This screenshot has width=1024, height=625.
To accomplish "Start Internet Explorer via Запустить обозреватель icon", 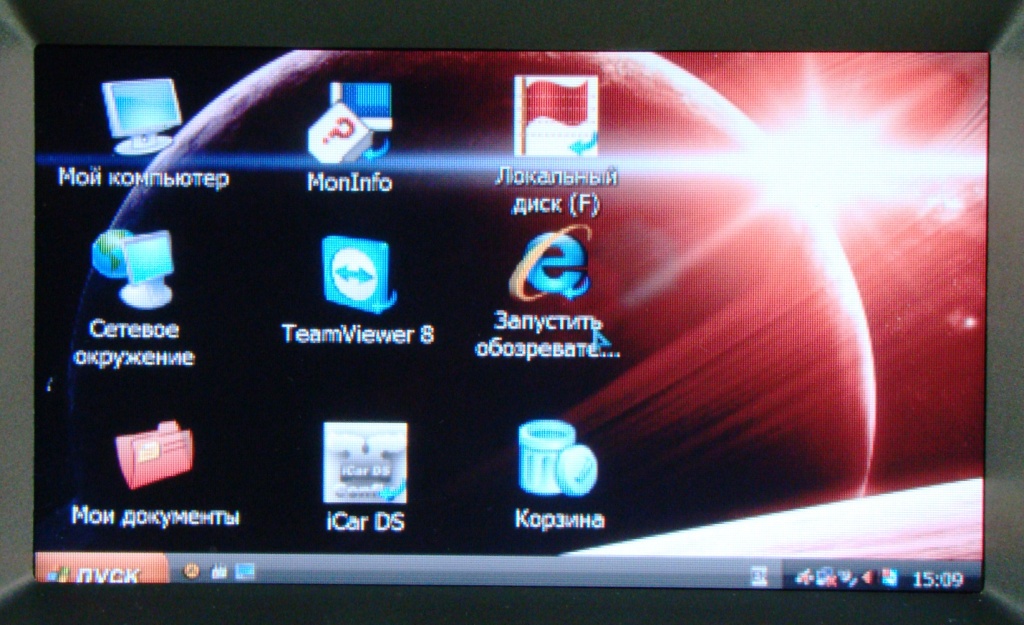I will (550, 267).
